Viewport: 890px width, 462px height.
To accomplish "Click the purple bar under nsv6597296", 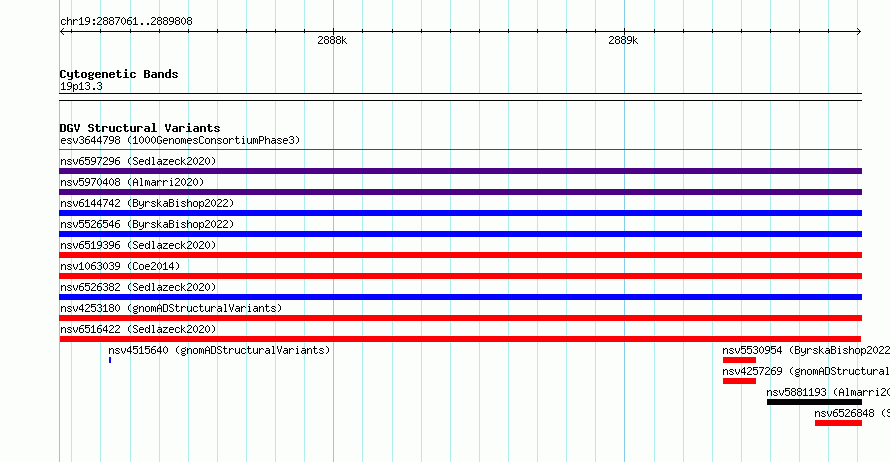I will click(460, 171).
